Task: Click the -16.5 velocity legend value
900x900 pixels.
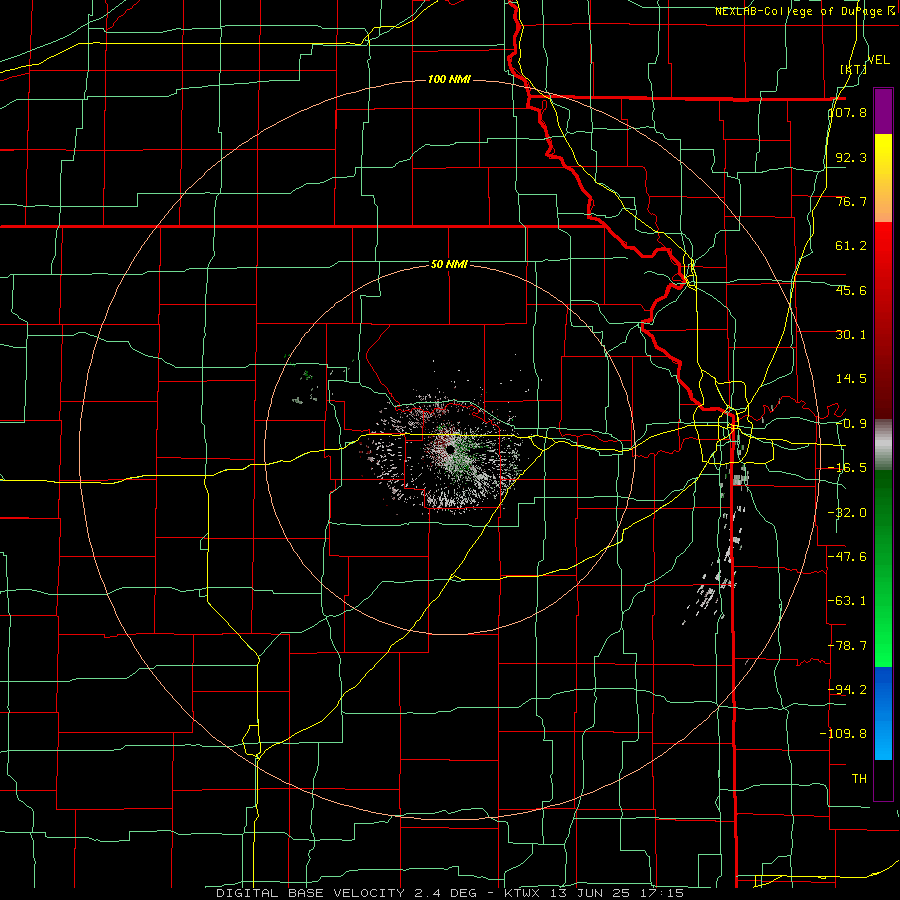Action: point(848,468)
